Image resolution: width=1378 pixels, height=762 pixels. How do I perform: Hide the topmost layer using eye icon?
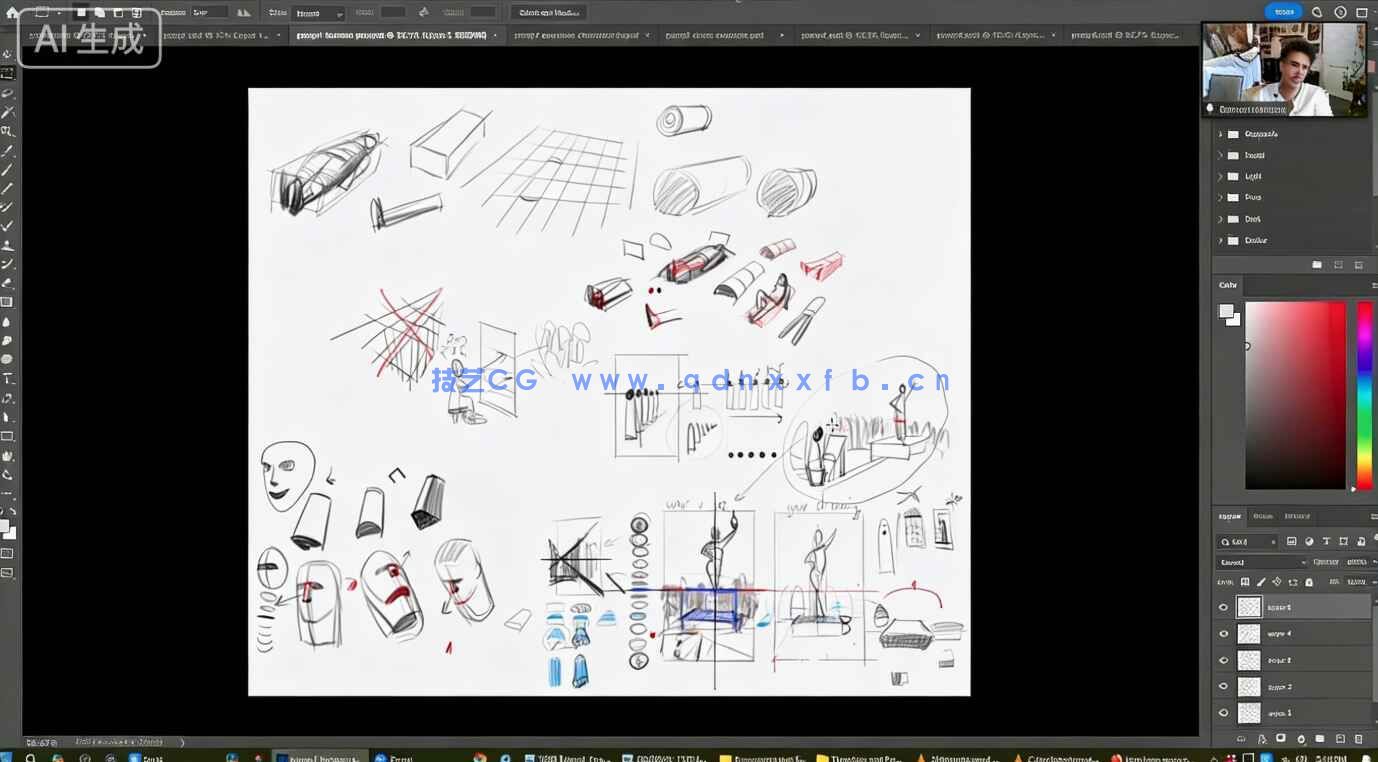1223,607
